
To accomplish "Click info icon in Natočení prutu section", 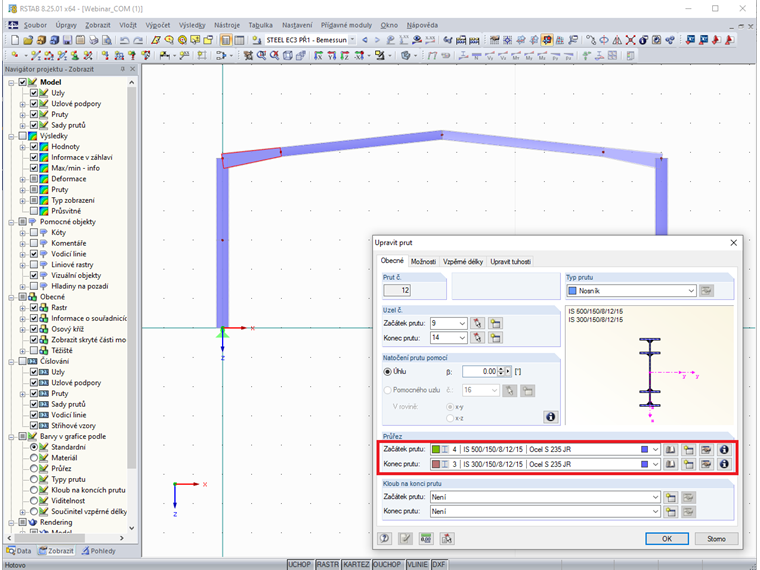I will (550, 416).
